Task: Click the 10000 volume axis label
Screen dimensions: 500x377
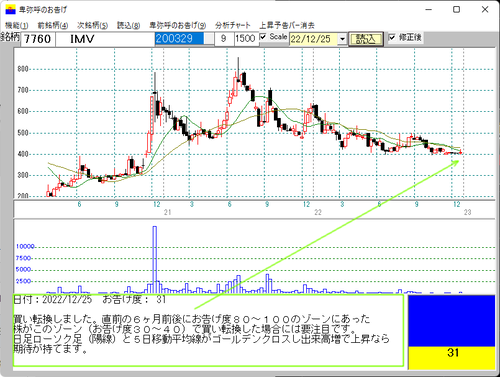Action: (x=25, y=246)
